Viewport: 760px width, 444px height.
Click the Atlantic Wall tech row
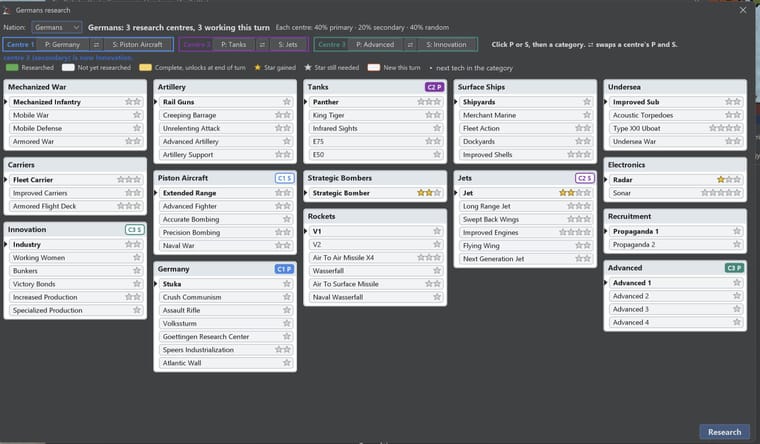tap(226, 363)
